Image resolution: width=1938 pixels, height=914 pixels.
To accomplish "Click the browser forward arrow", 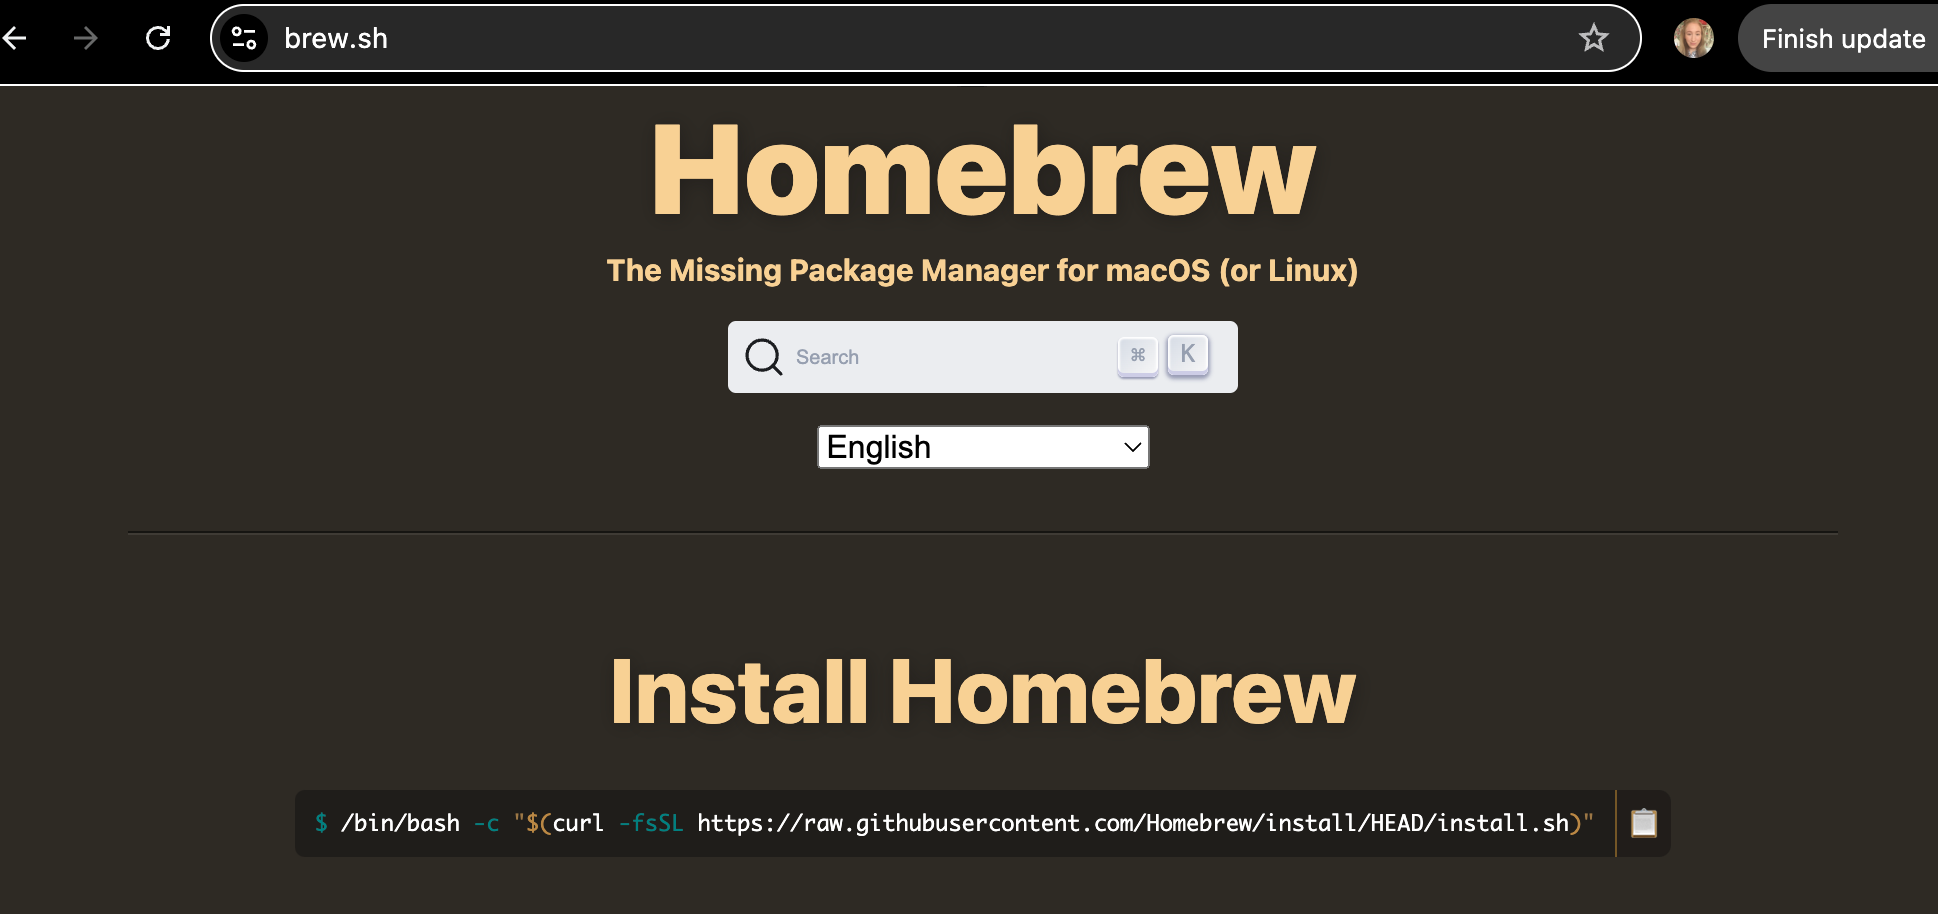I will (86, 39).
